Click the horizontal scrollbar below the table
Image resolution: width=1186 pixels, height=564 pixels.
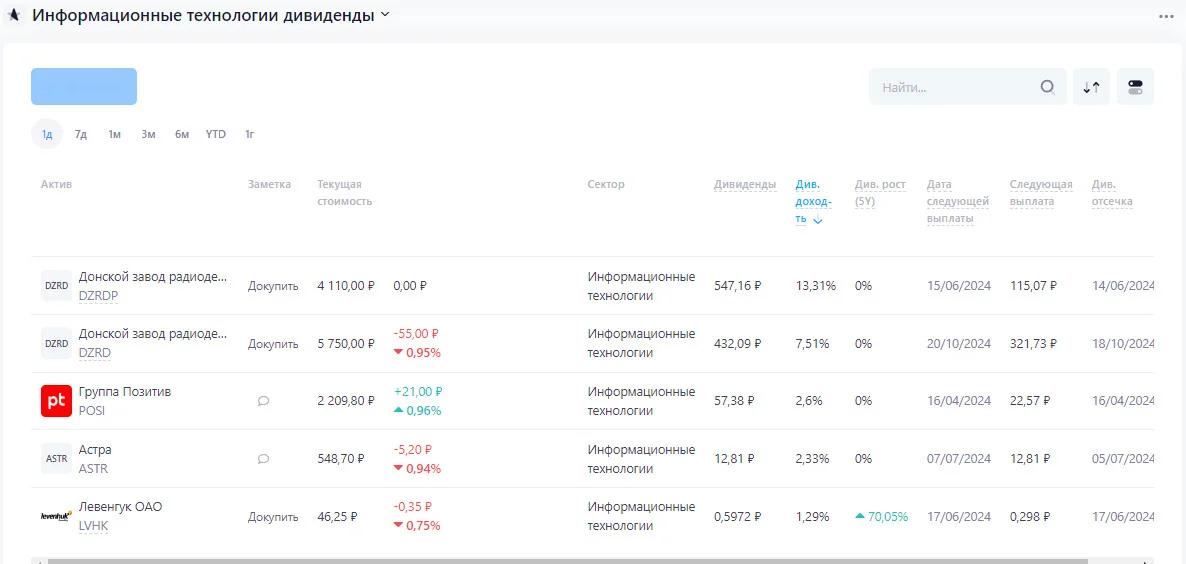[592, 561]
